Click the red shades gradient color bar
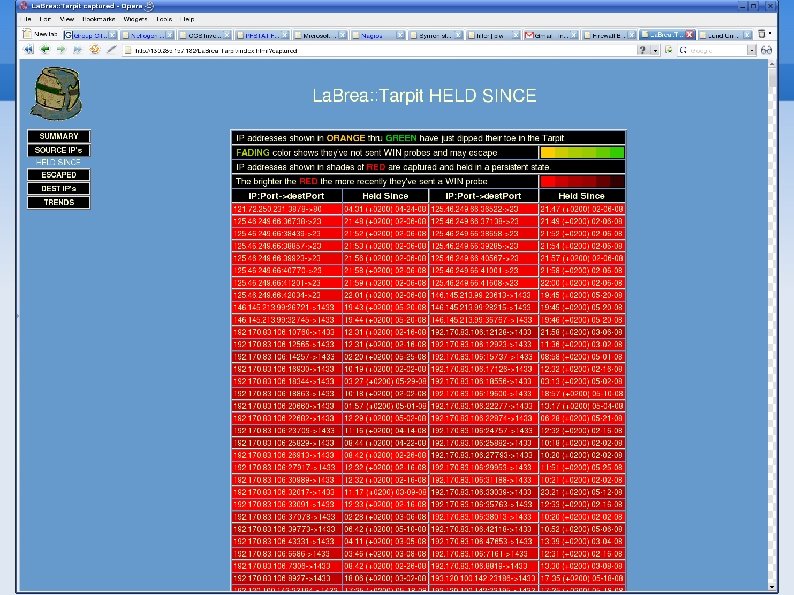 582,181
